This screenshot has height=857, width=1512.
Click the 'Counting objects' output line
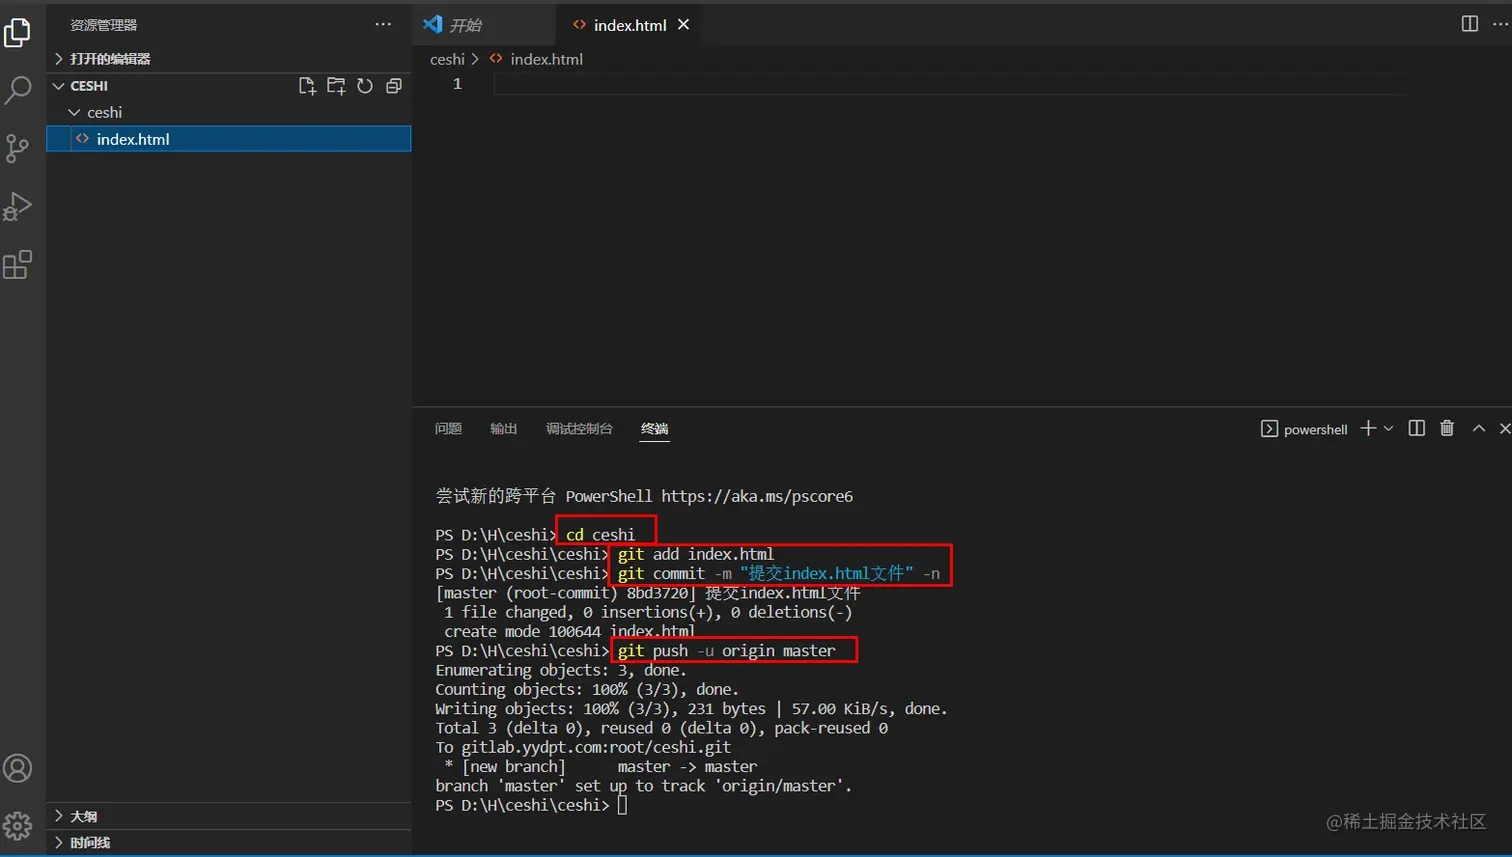(x=587, y=689)
